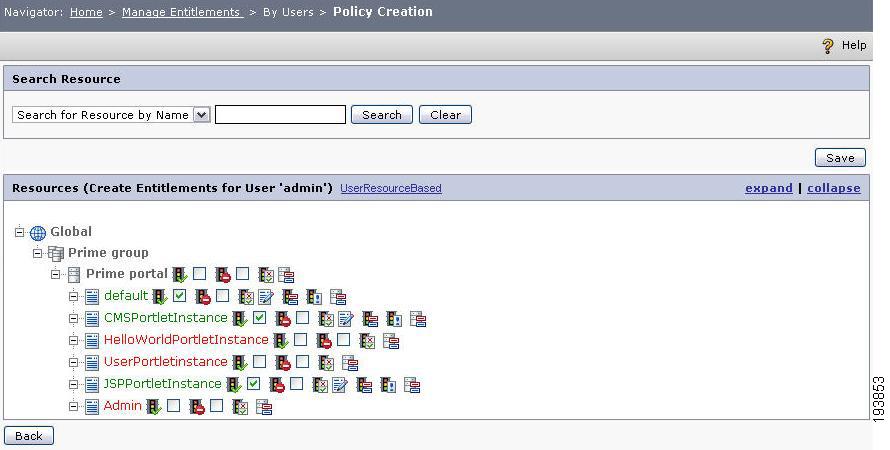Click server icon with red-blue bars in Admin row
Screen dimensions: 890x450
[264, 407]
